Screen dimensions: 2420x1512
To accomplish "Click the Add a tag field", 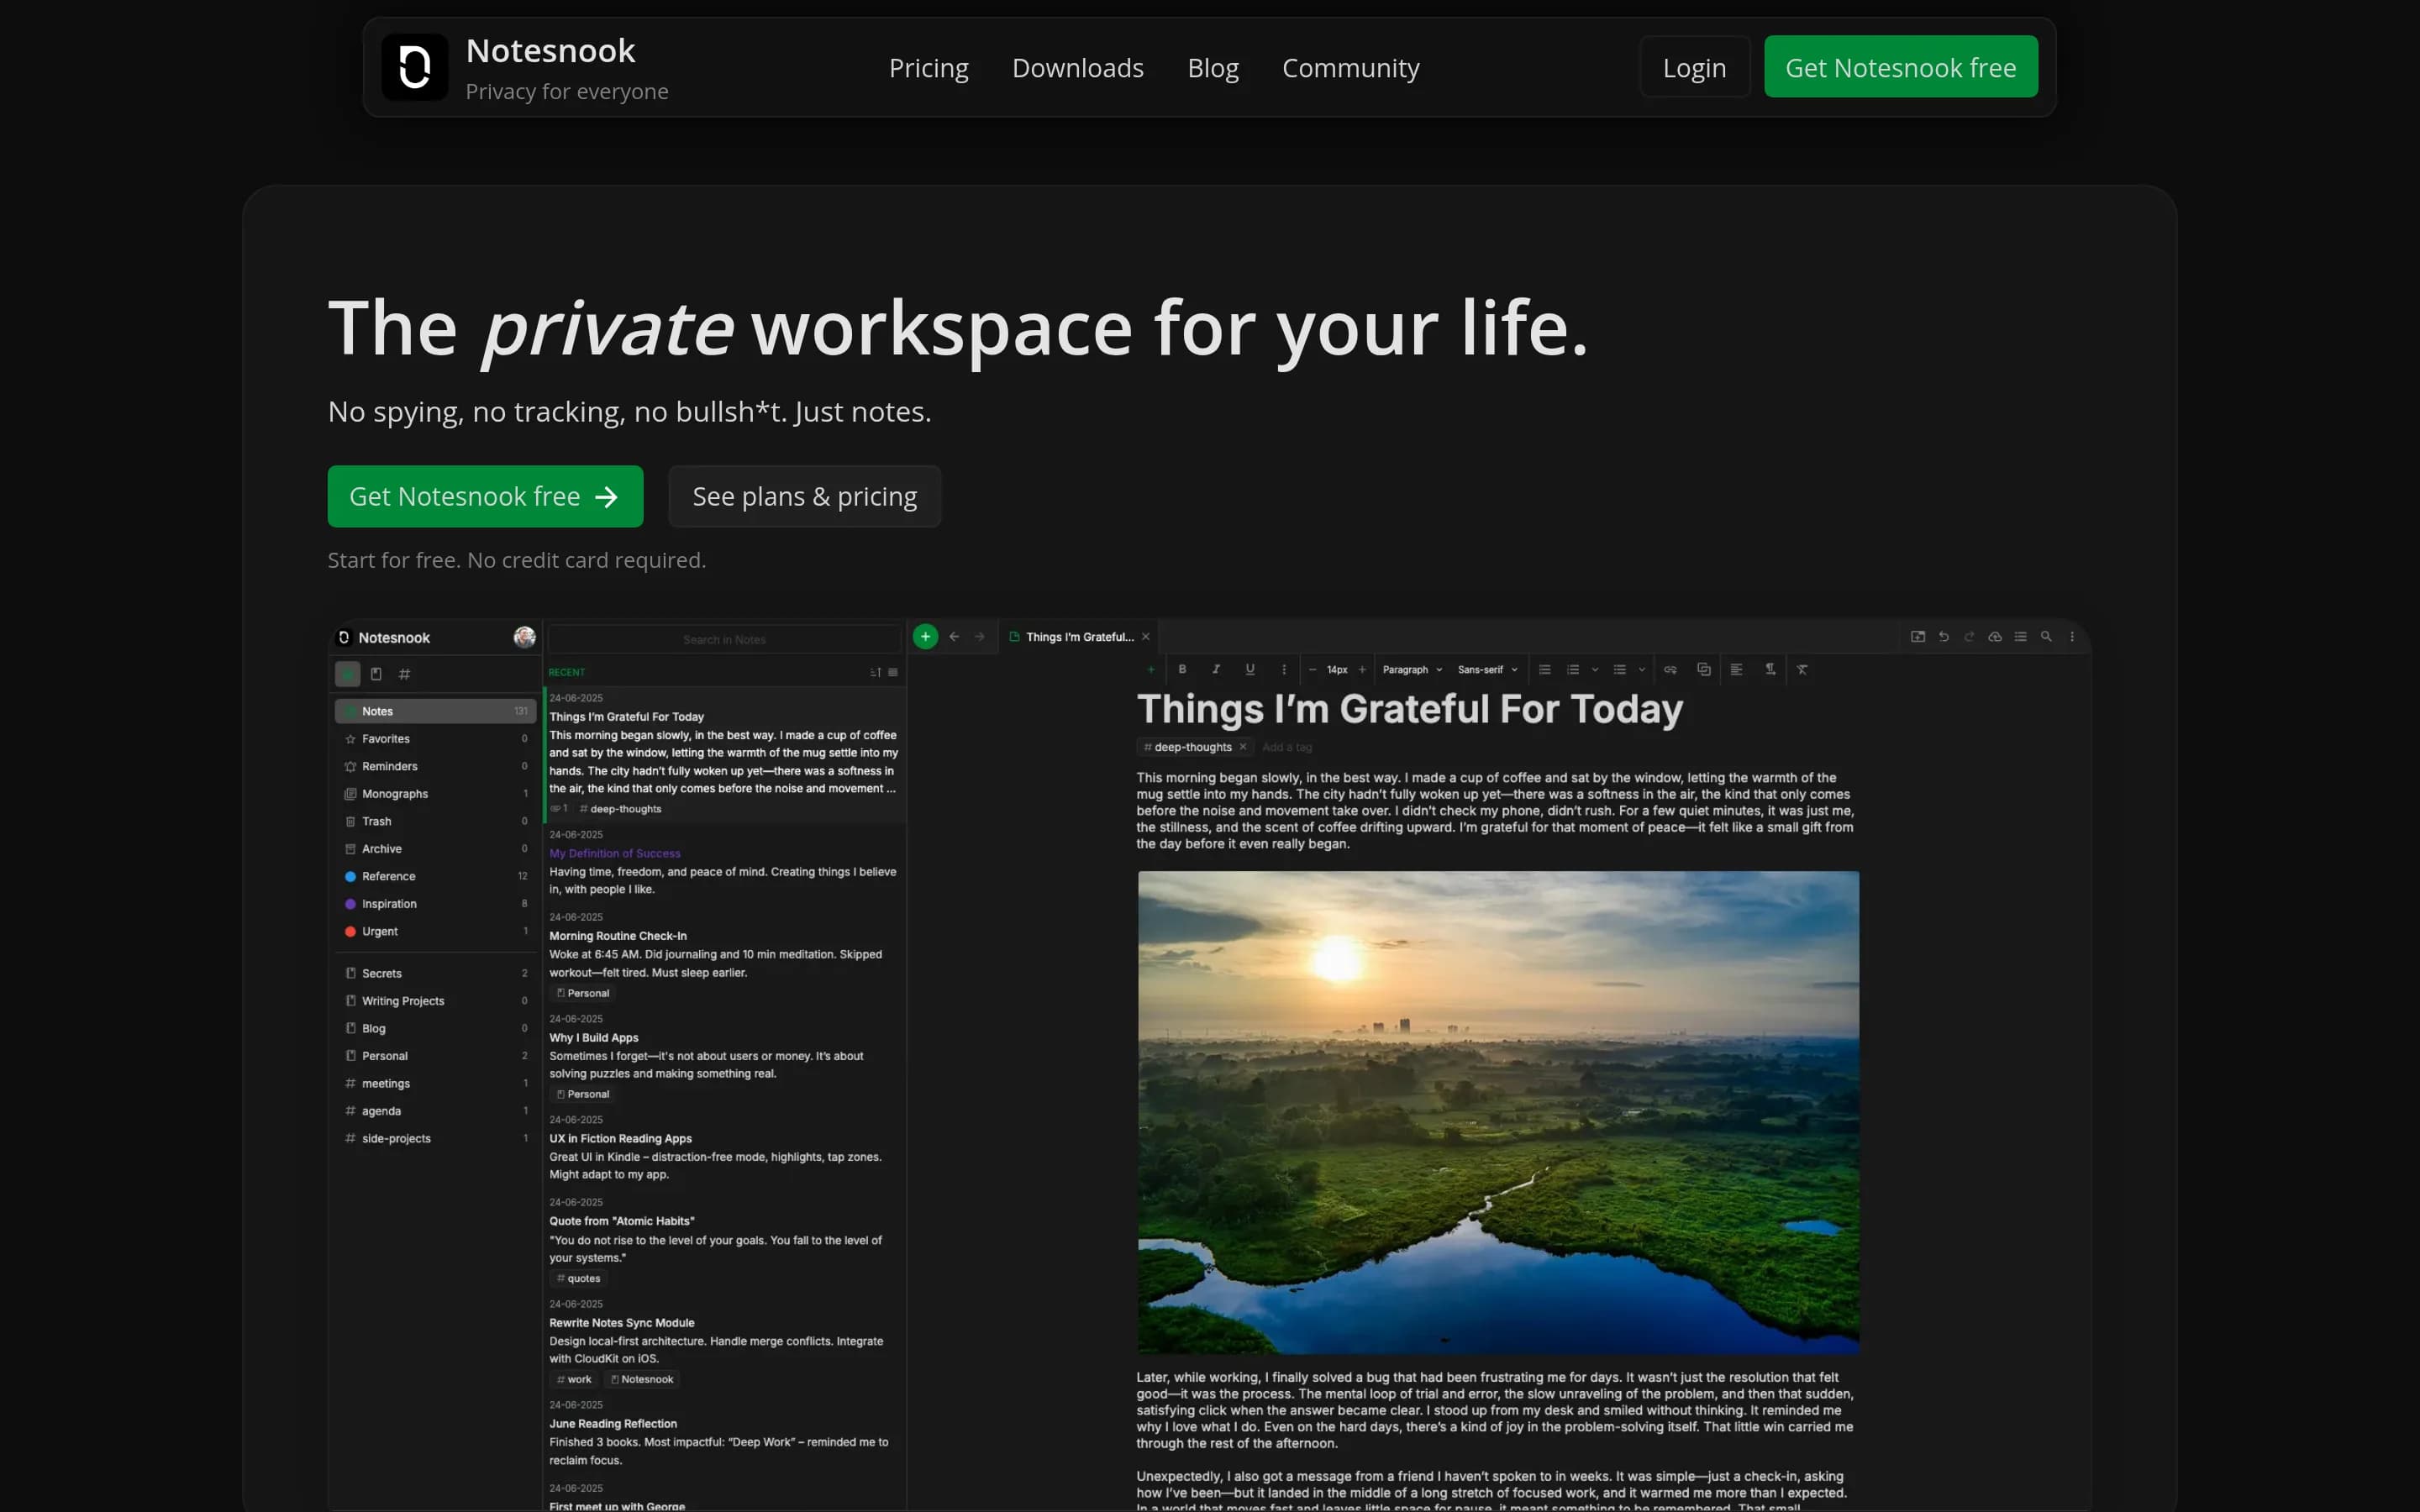I will click(x=1287, y=747).
